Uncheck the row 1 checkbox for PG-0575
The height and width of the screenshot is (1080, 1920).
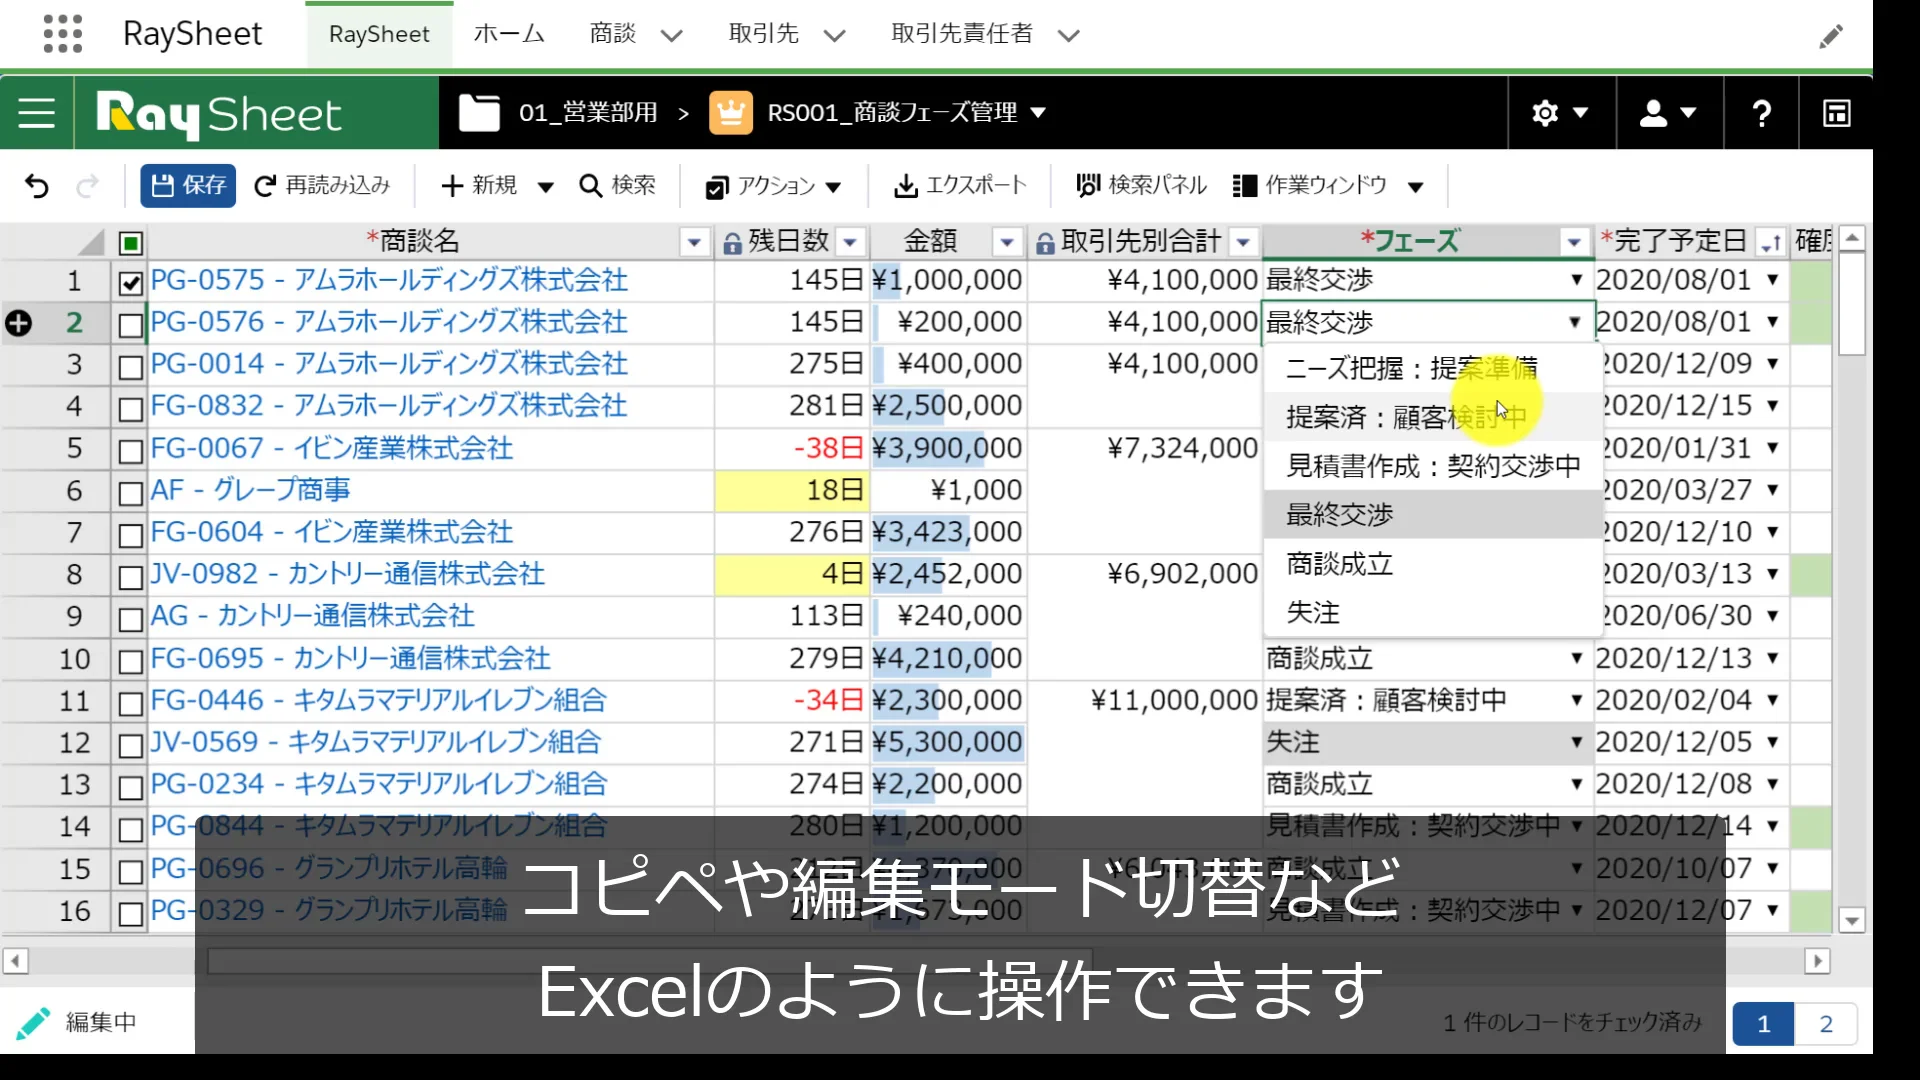(130, 283)
